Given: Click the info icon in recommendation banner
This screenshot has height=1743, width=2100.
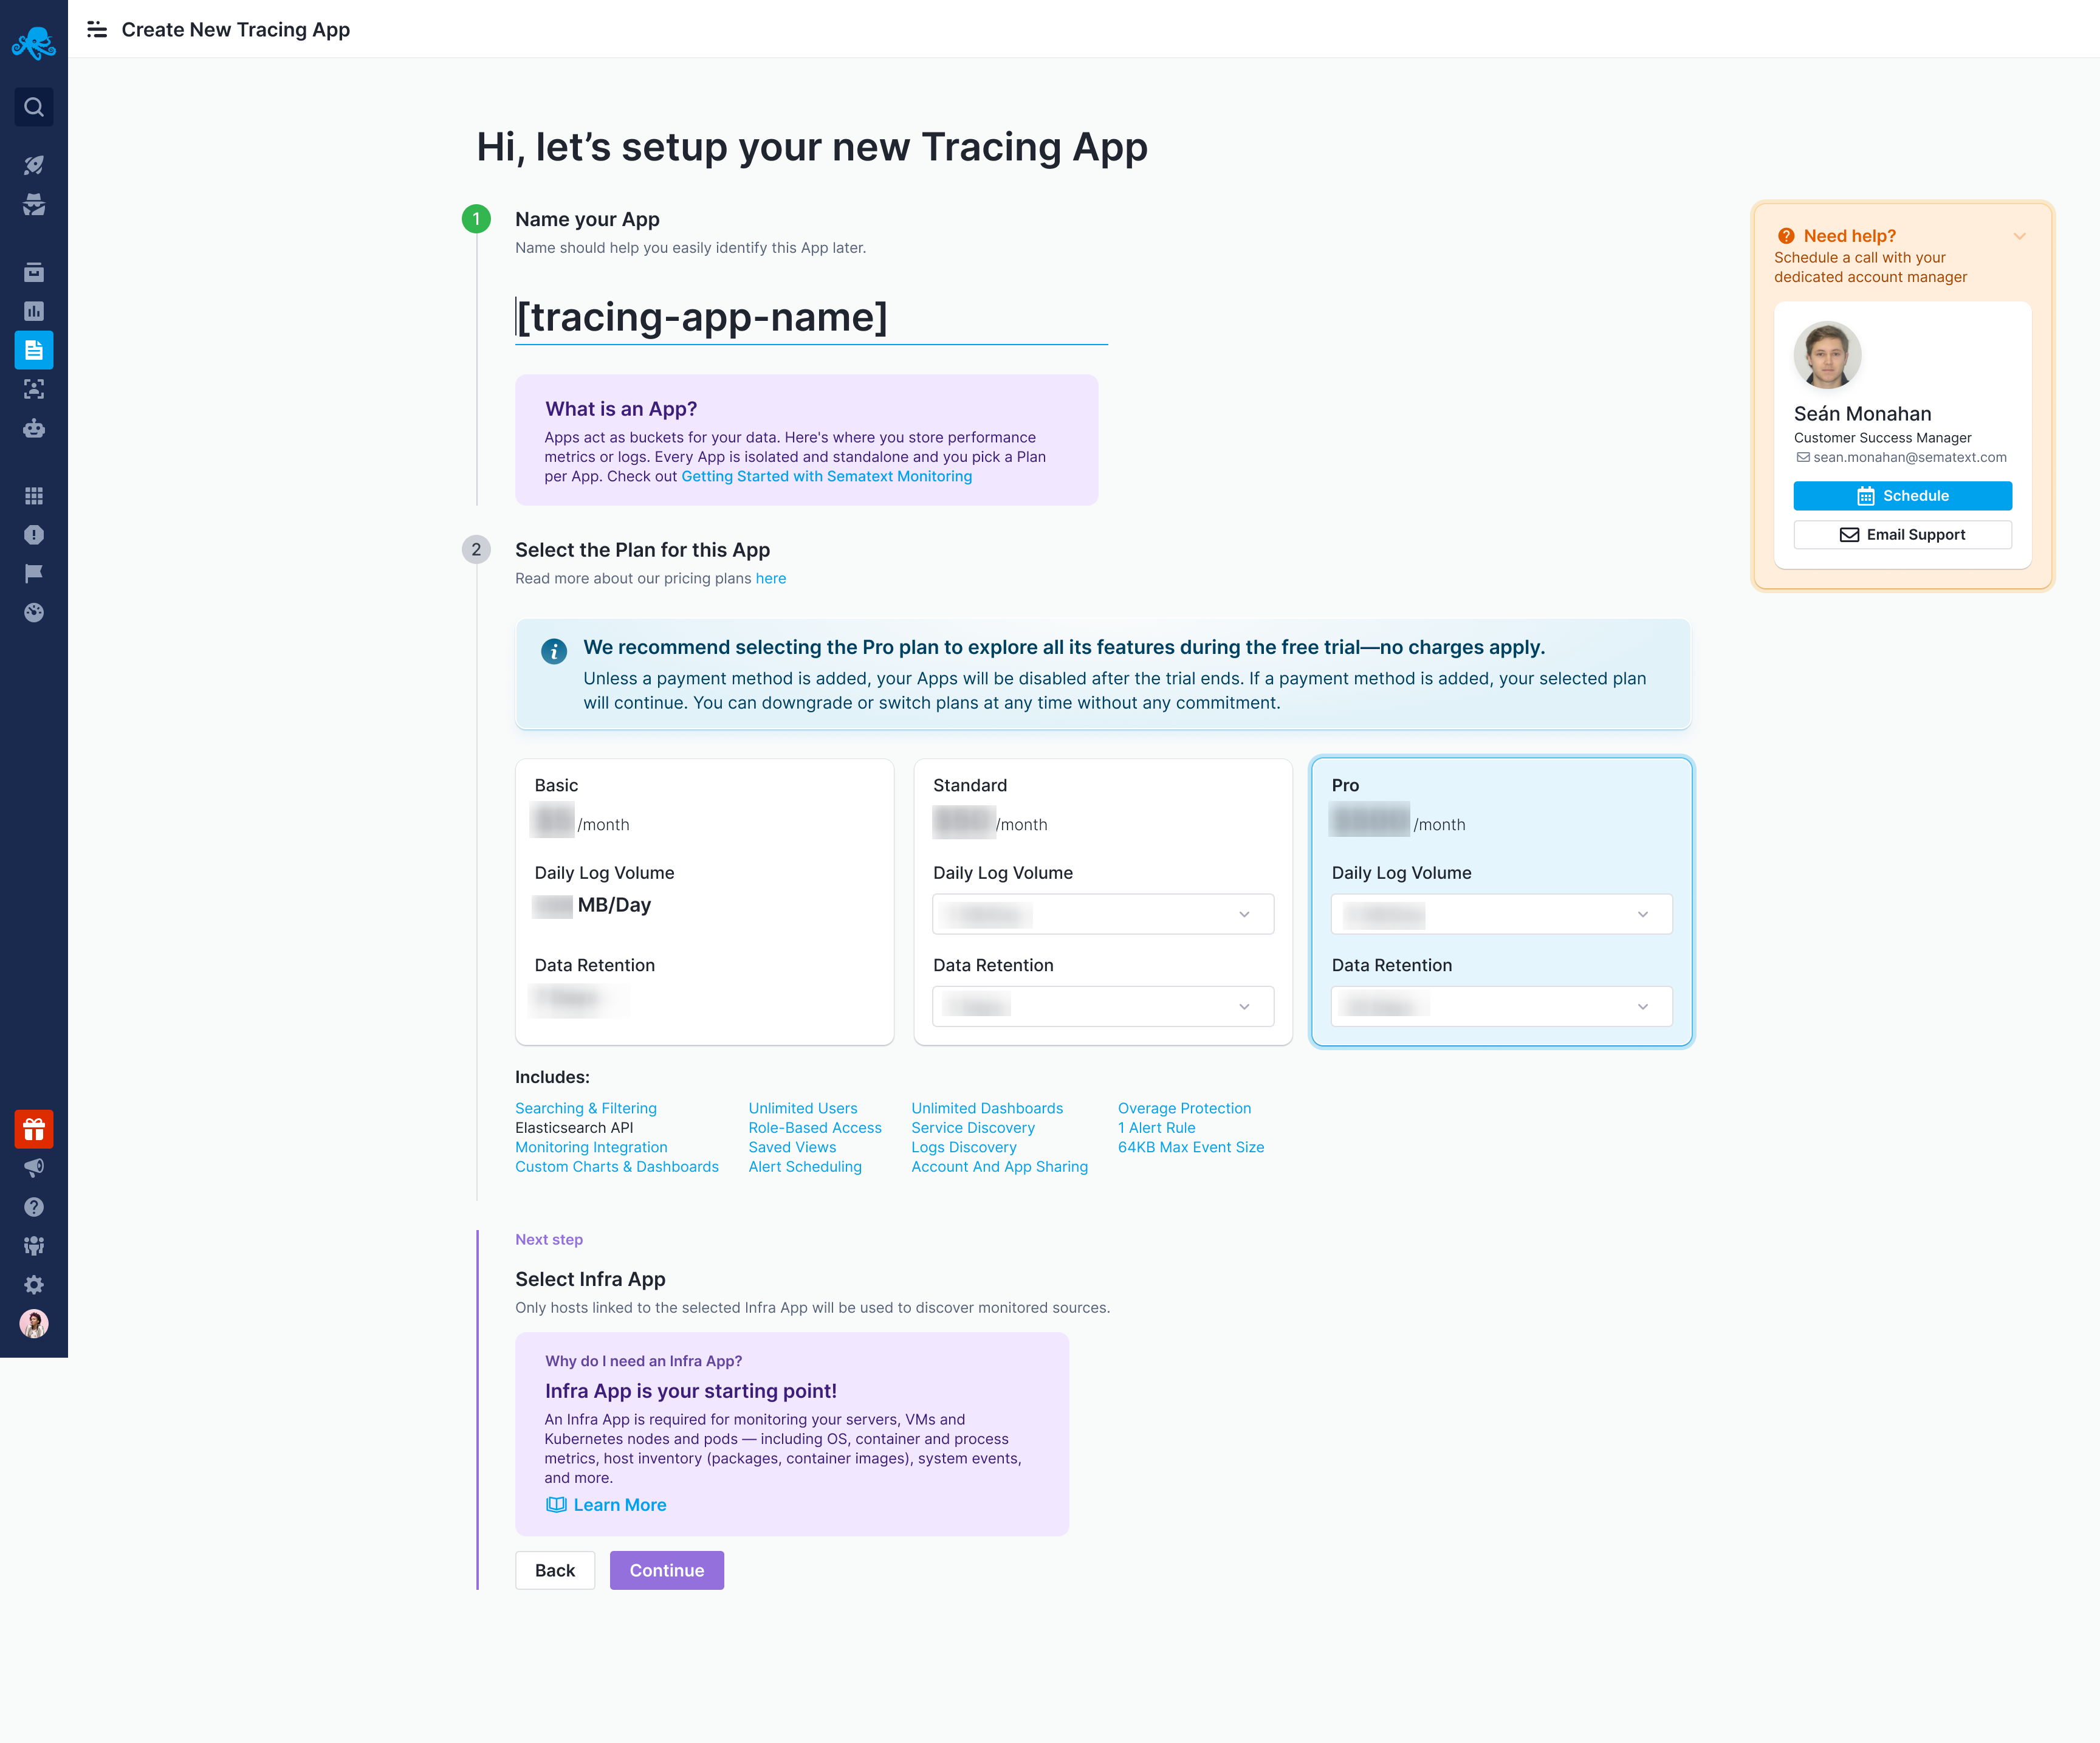Looking at the screenshot, I should coord(554,651).
